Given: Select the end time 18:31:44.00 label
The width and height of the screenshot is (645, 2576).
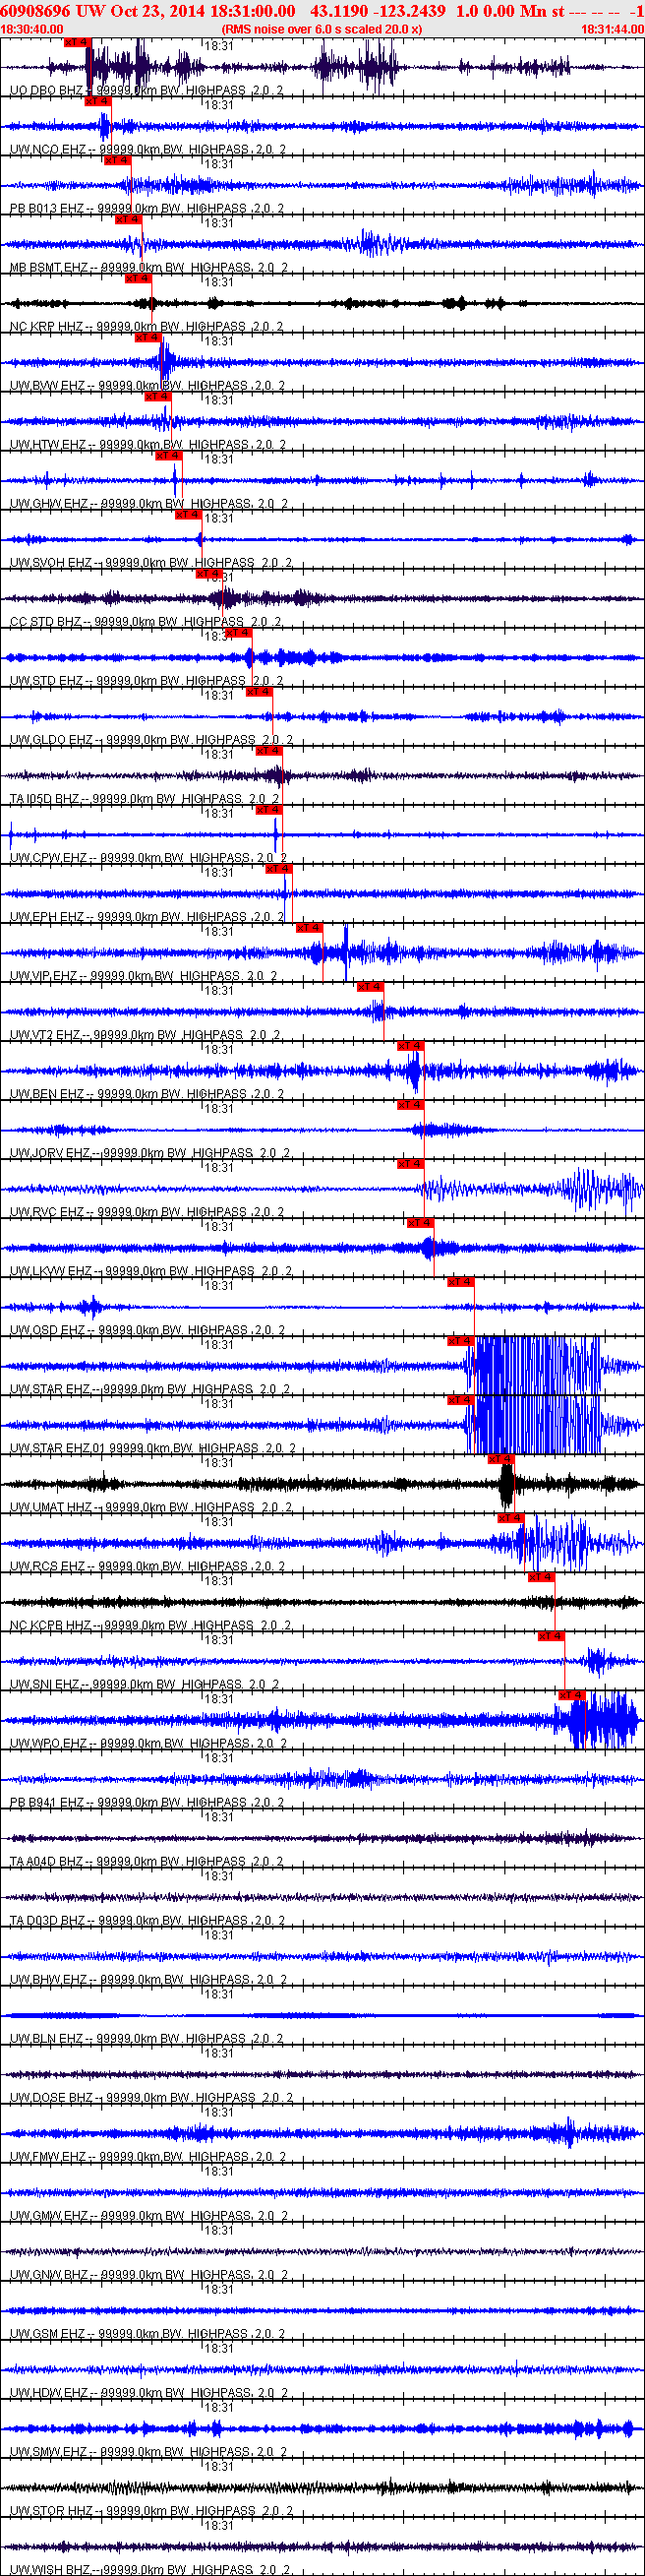Looking at the screenshot, I should pyautogui.click(x=612, y=29).
